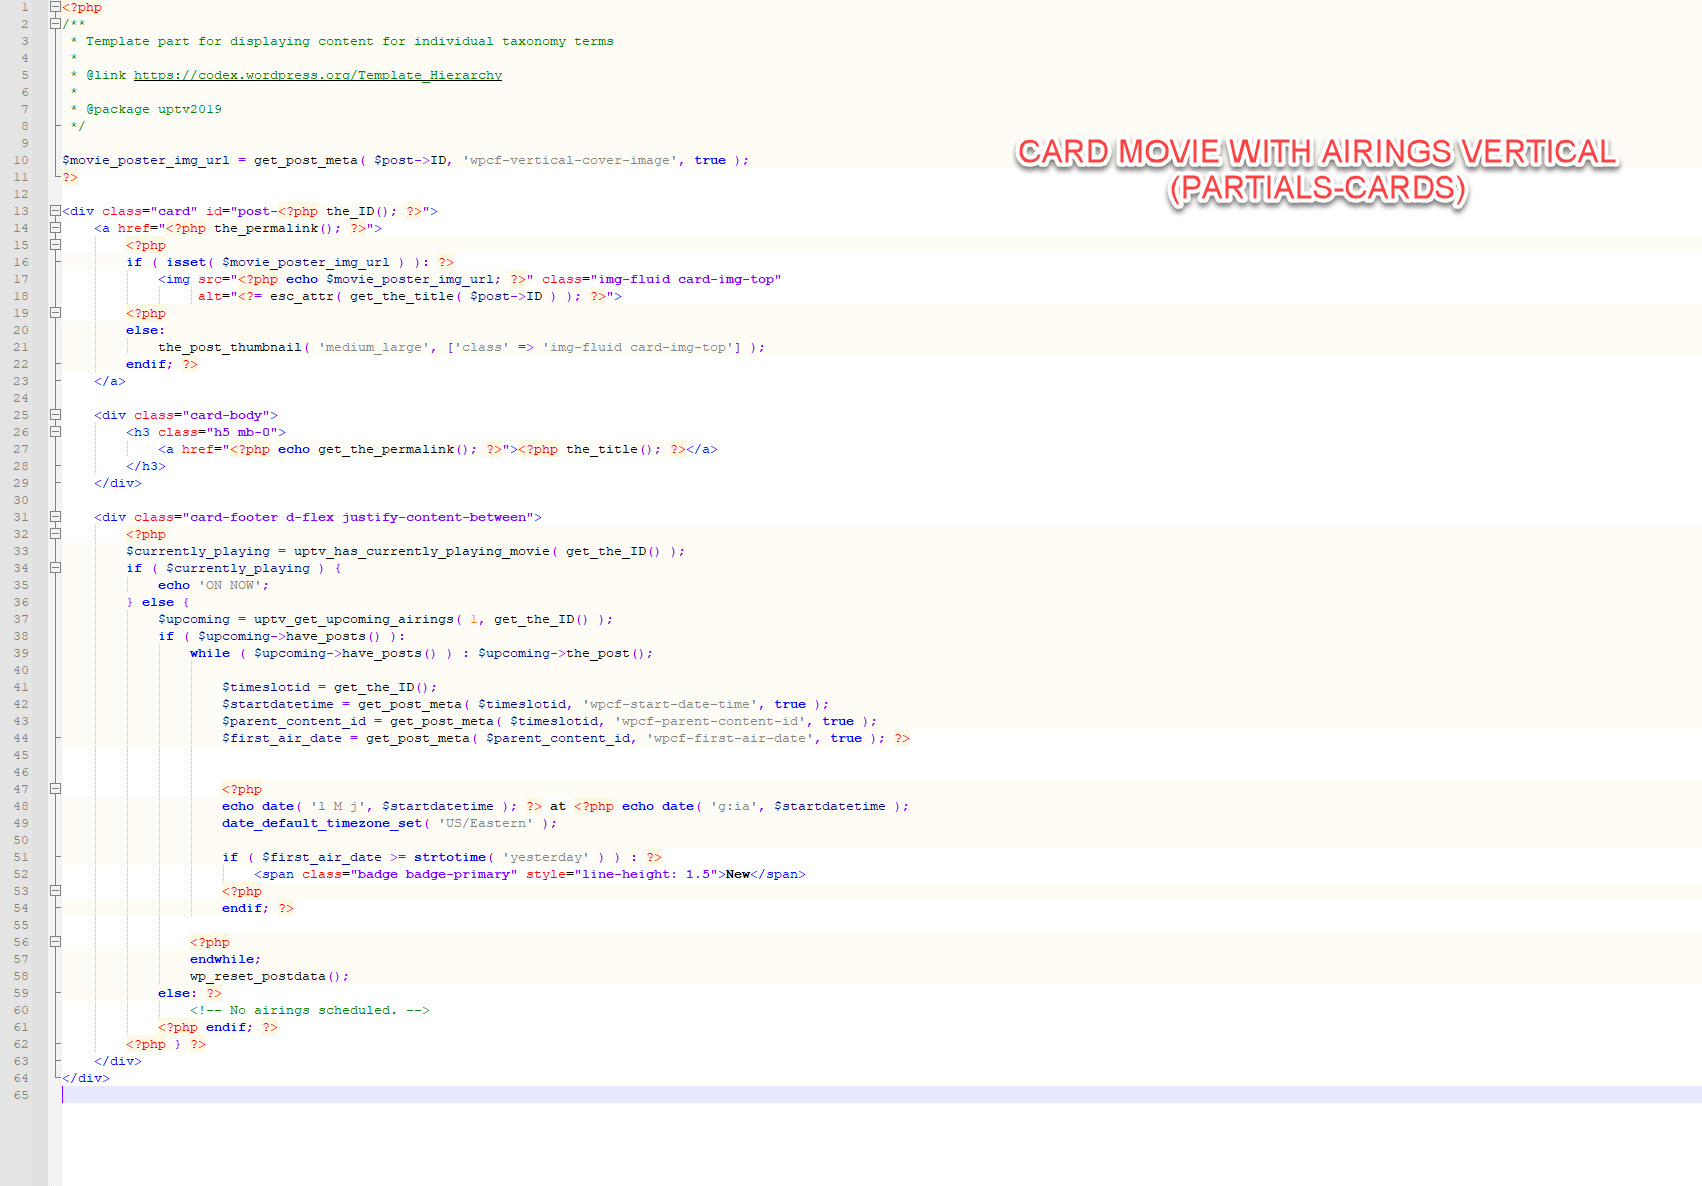The image size is (1702, 1186).
Task: Fold the card-body div on line 25
Action: [x=55, y=415]
